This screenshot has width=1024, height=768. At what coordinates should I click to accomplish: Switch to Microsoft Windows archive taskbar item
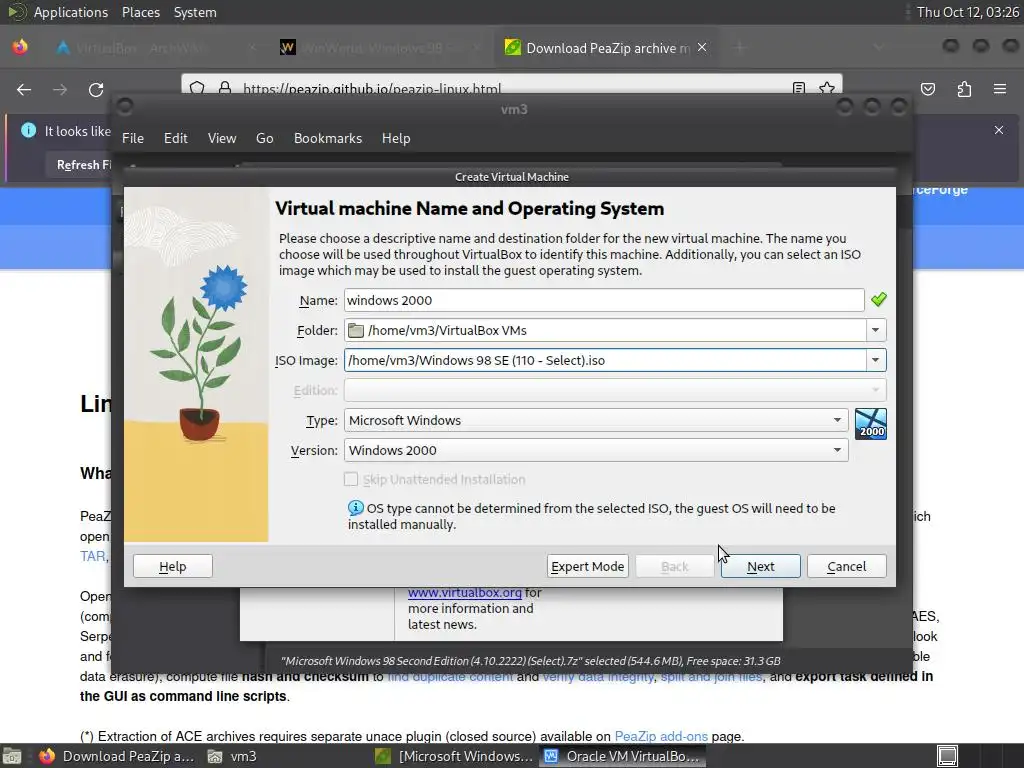455,756
